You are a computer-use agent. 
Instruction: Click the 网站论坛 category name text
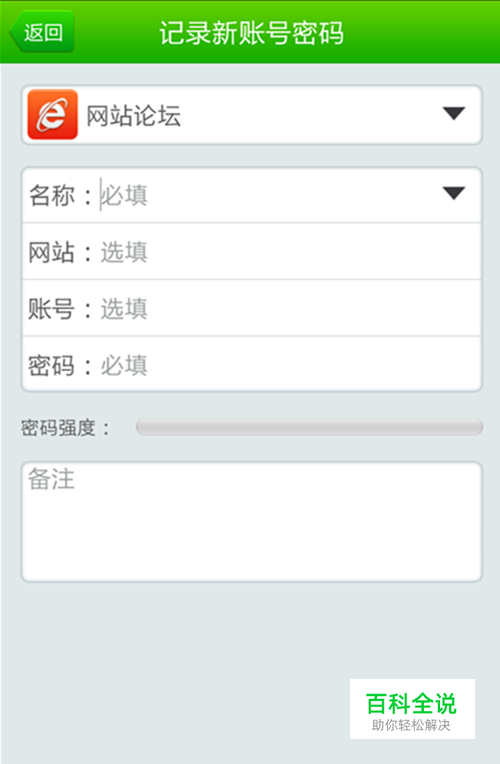click(134, 116)
